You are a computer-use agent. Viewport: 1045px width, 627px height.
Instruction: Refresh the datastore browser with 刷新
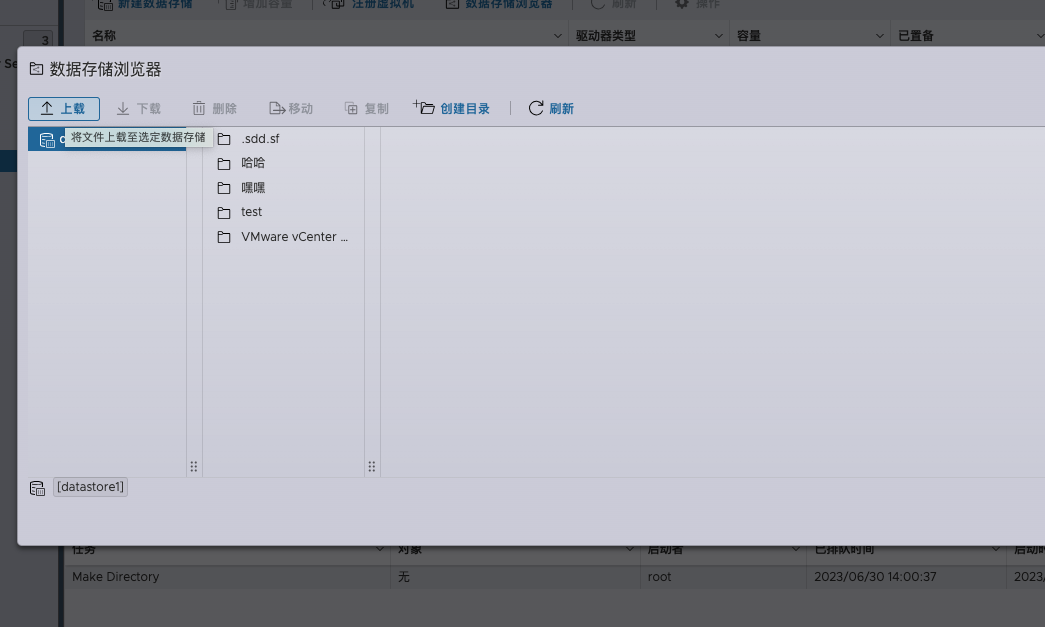pos(551,109)
